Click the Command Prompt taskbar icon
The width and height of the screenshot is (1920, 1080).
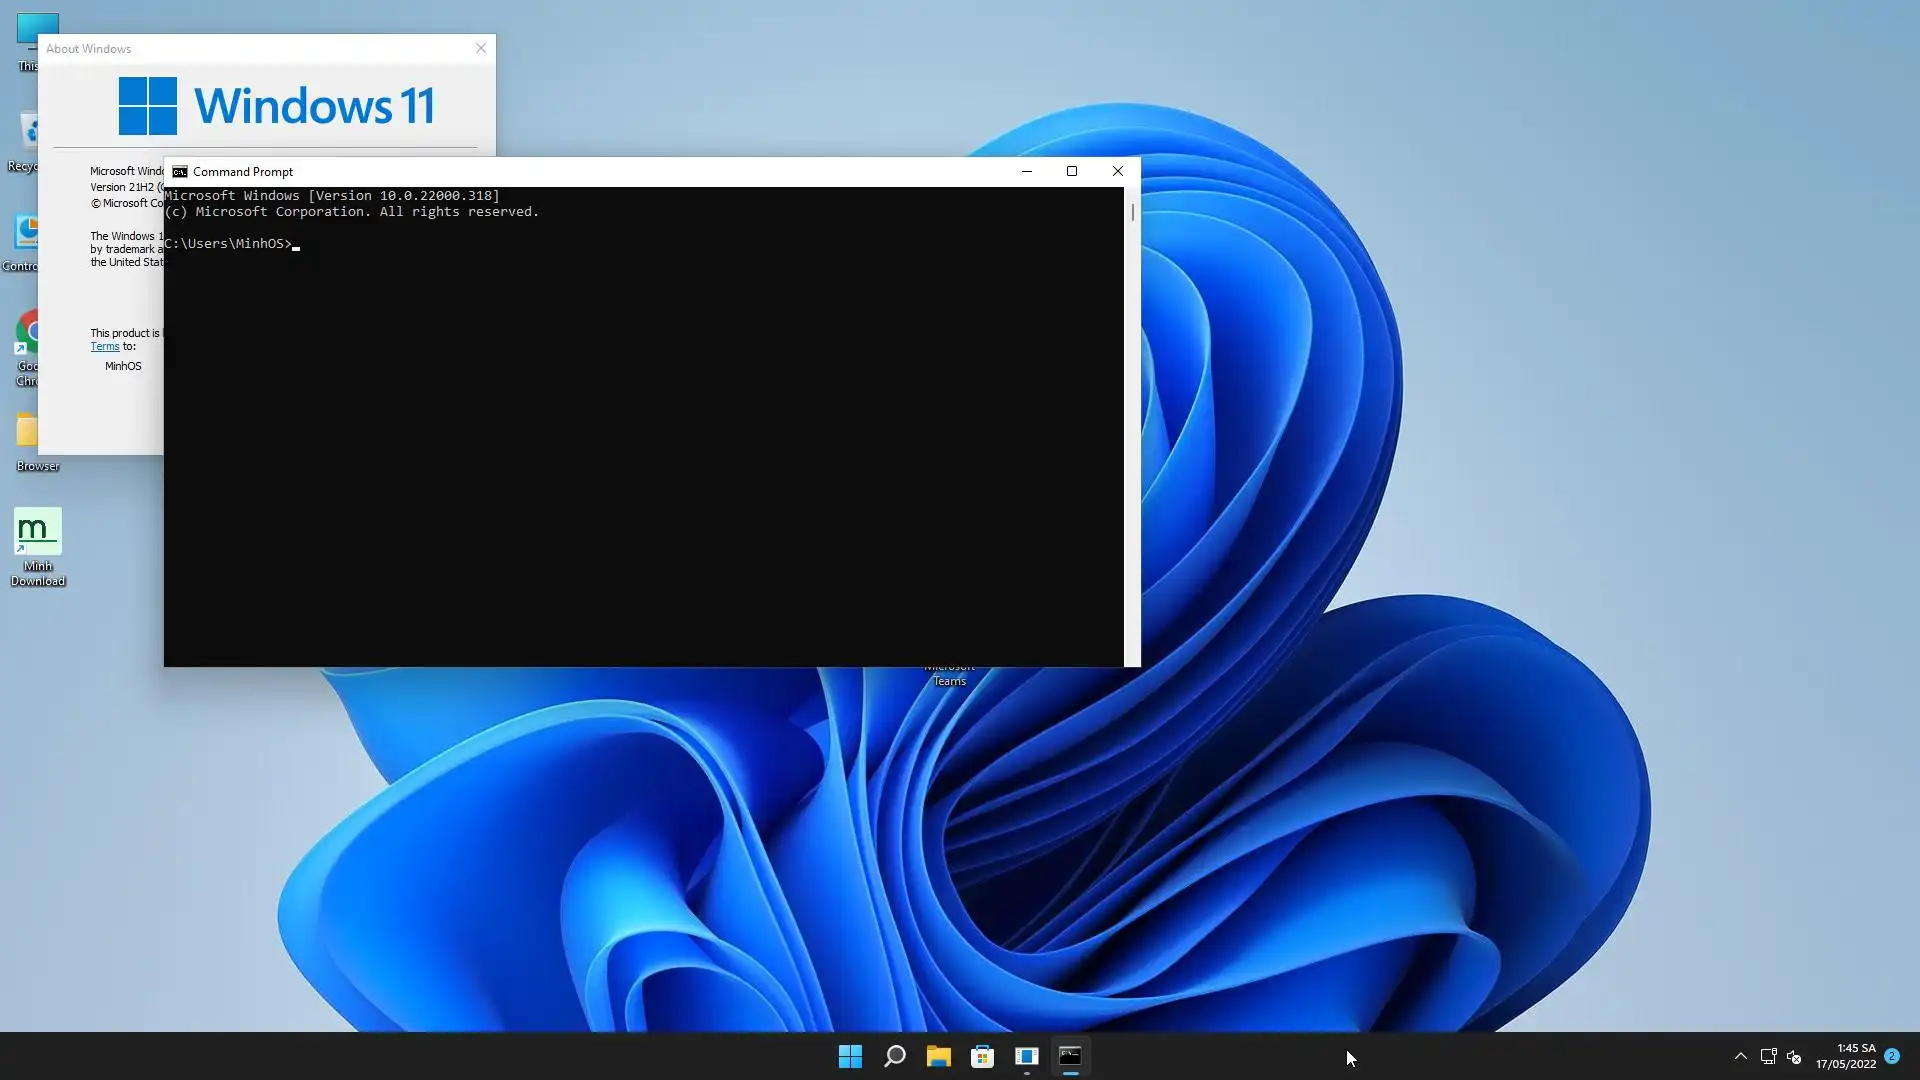1070,1056
